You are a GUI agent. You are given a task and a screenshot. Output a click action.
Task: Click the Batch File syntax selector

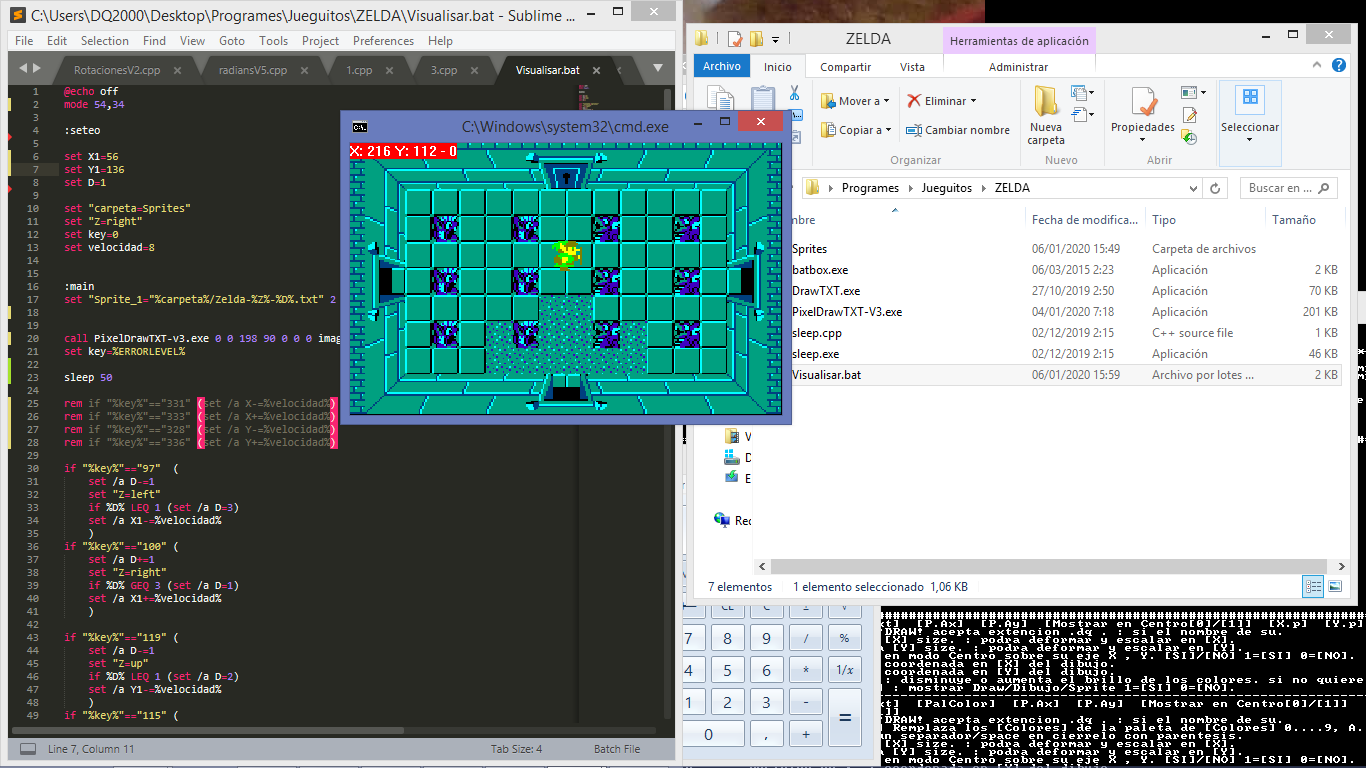tap(617, 749)
